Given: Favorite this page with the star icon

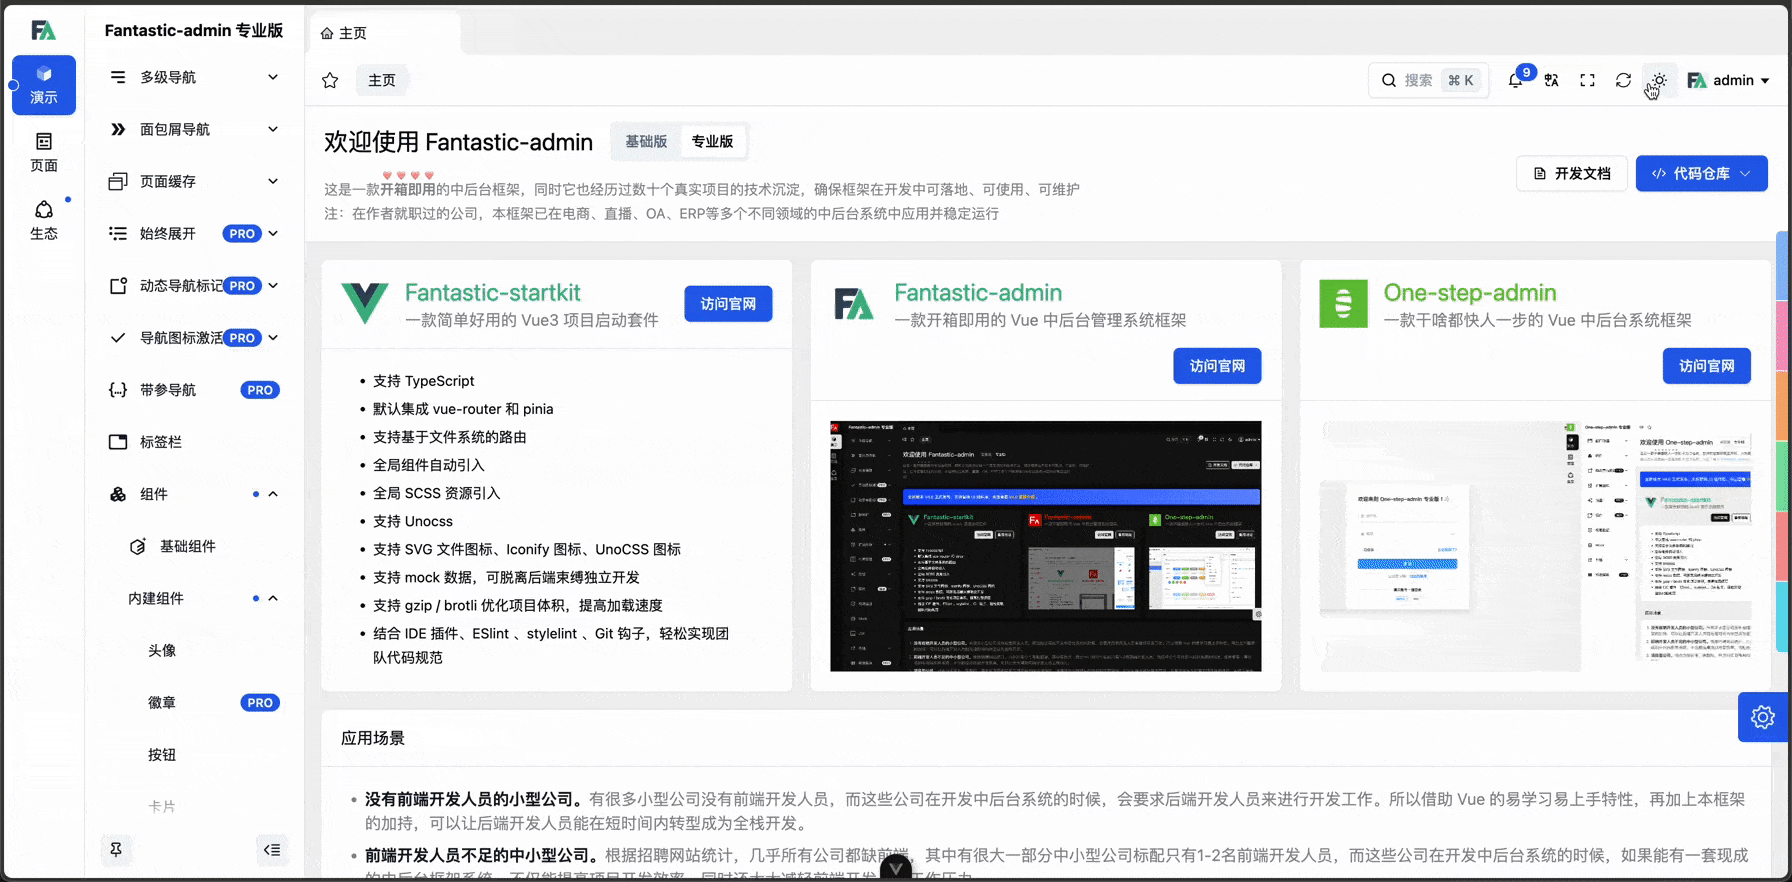Looking at the screenshot, I should [x=330, y=80].
